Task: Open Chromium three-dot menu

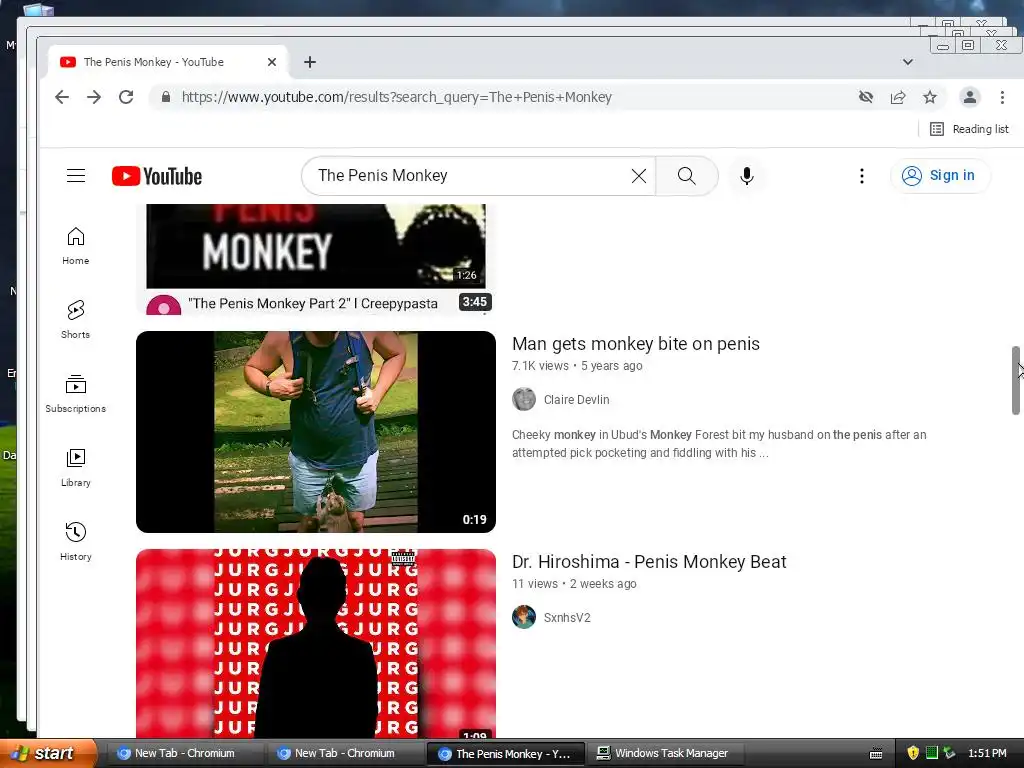Action: click(x=1002, y=97)
